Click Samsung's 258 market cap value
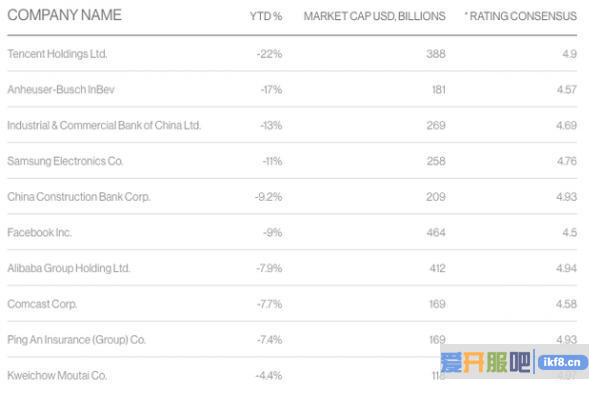 click(x=436, y=161)
